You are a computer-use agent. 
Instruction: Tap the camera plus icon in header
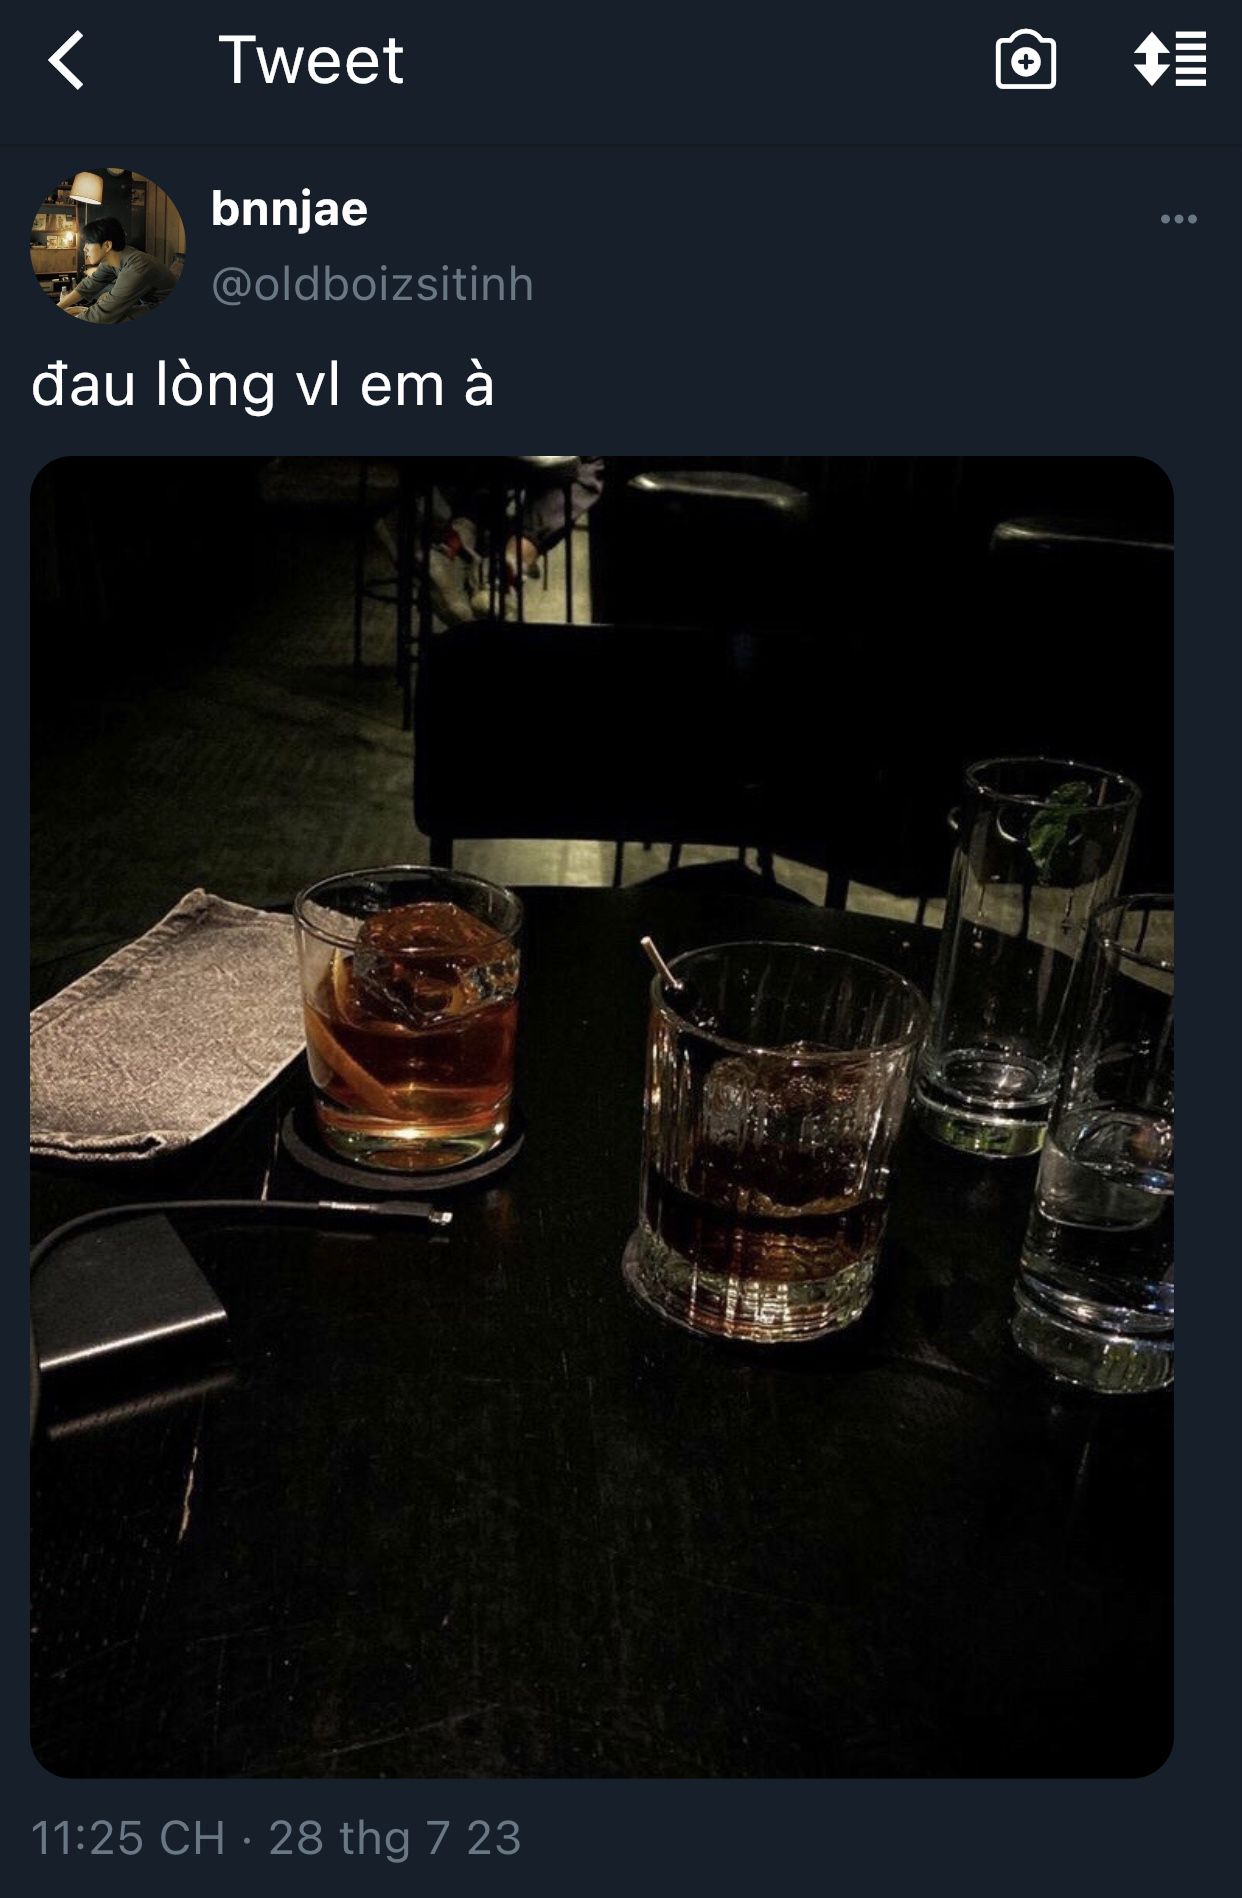(x=1025, y=60)
